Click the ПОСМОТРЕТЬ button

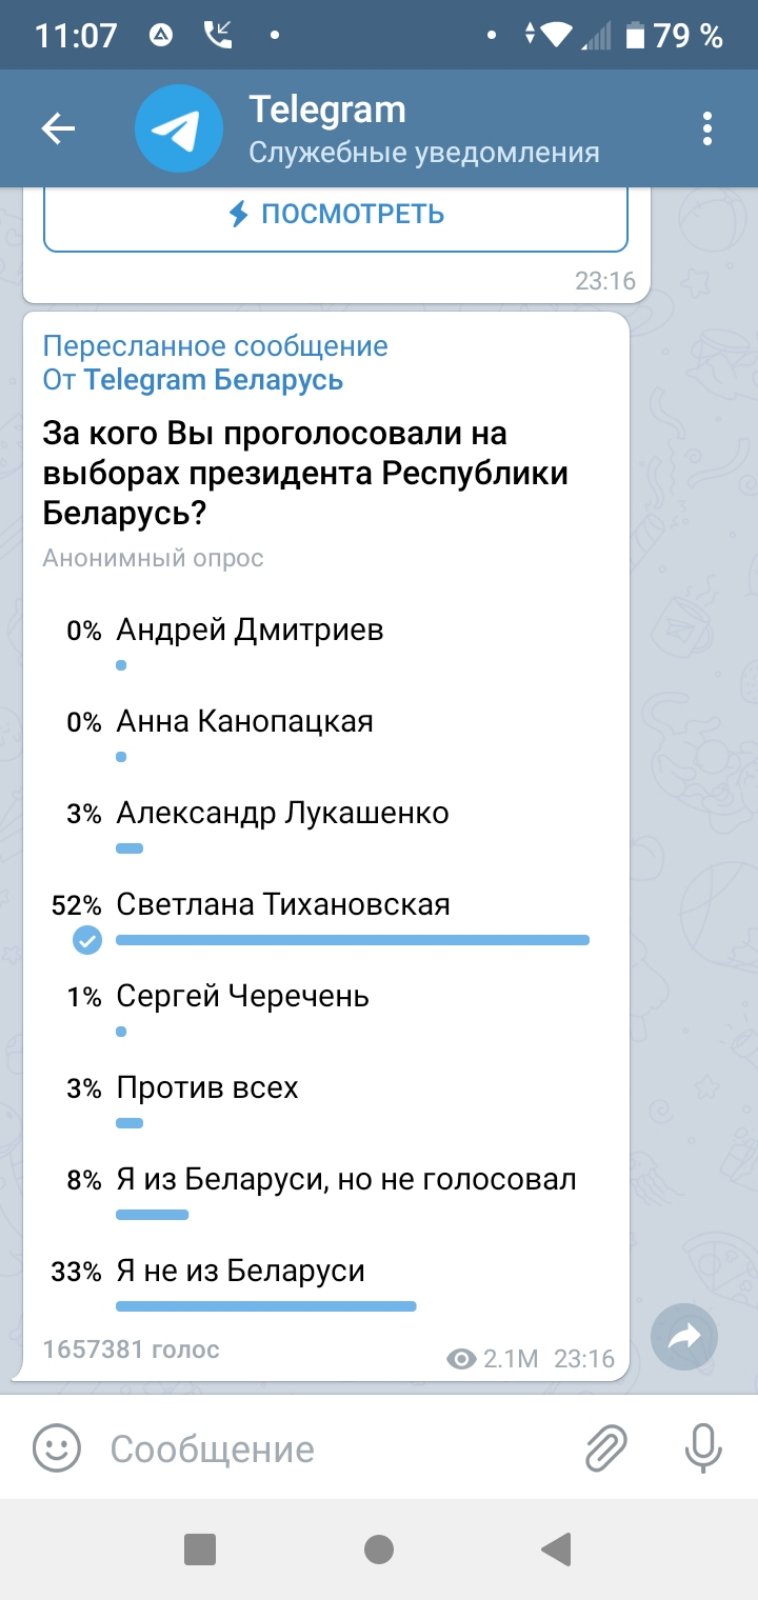pos(336,215)
